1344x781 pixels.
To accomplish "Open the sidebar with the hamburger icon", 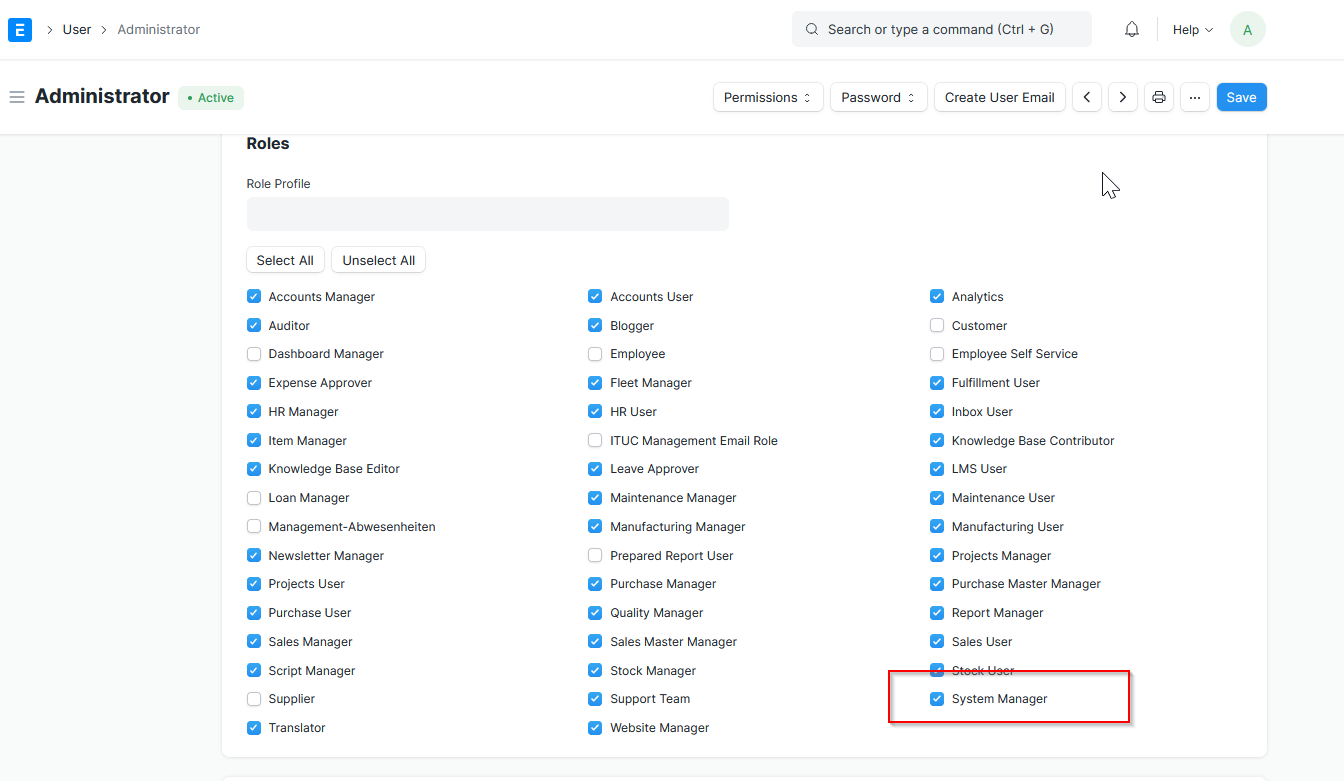I will click(16, 96).
